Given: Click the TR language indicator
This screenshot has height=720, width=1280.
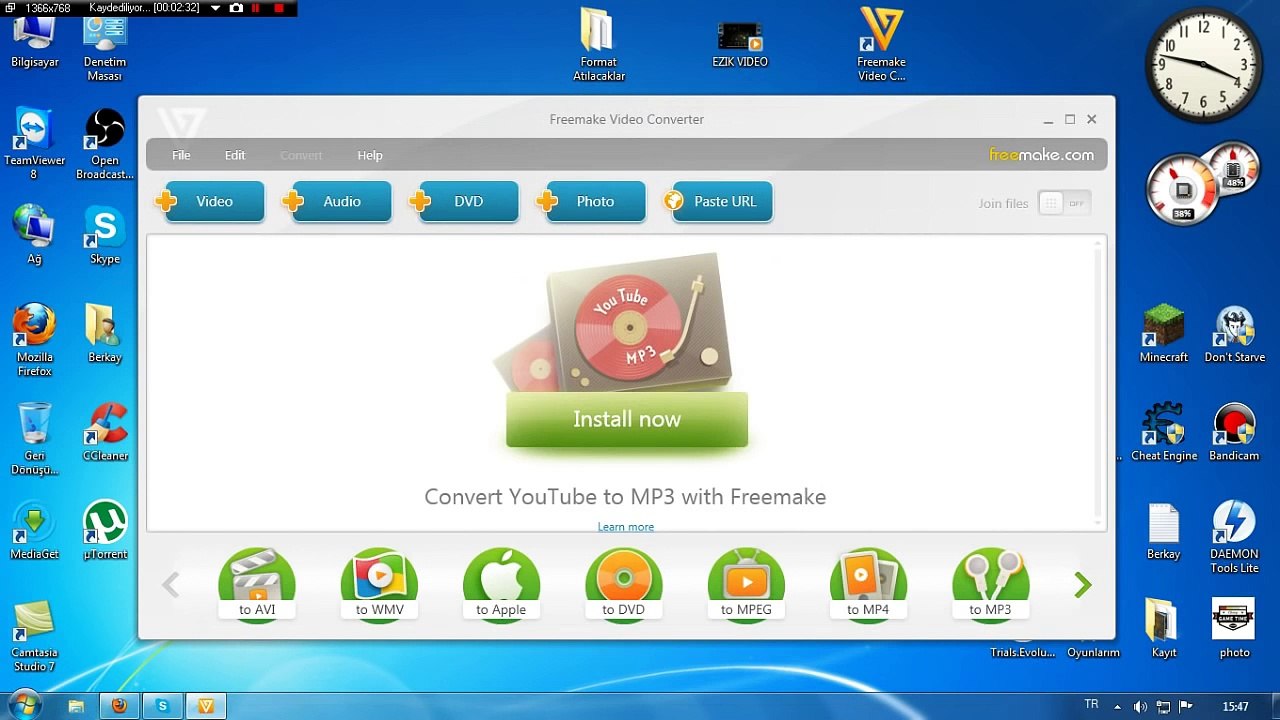Looking at the screenshot, I should 1092,705.
